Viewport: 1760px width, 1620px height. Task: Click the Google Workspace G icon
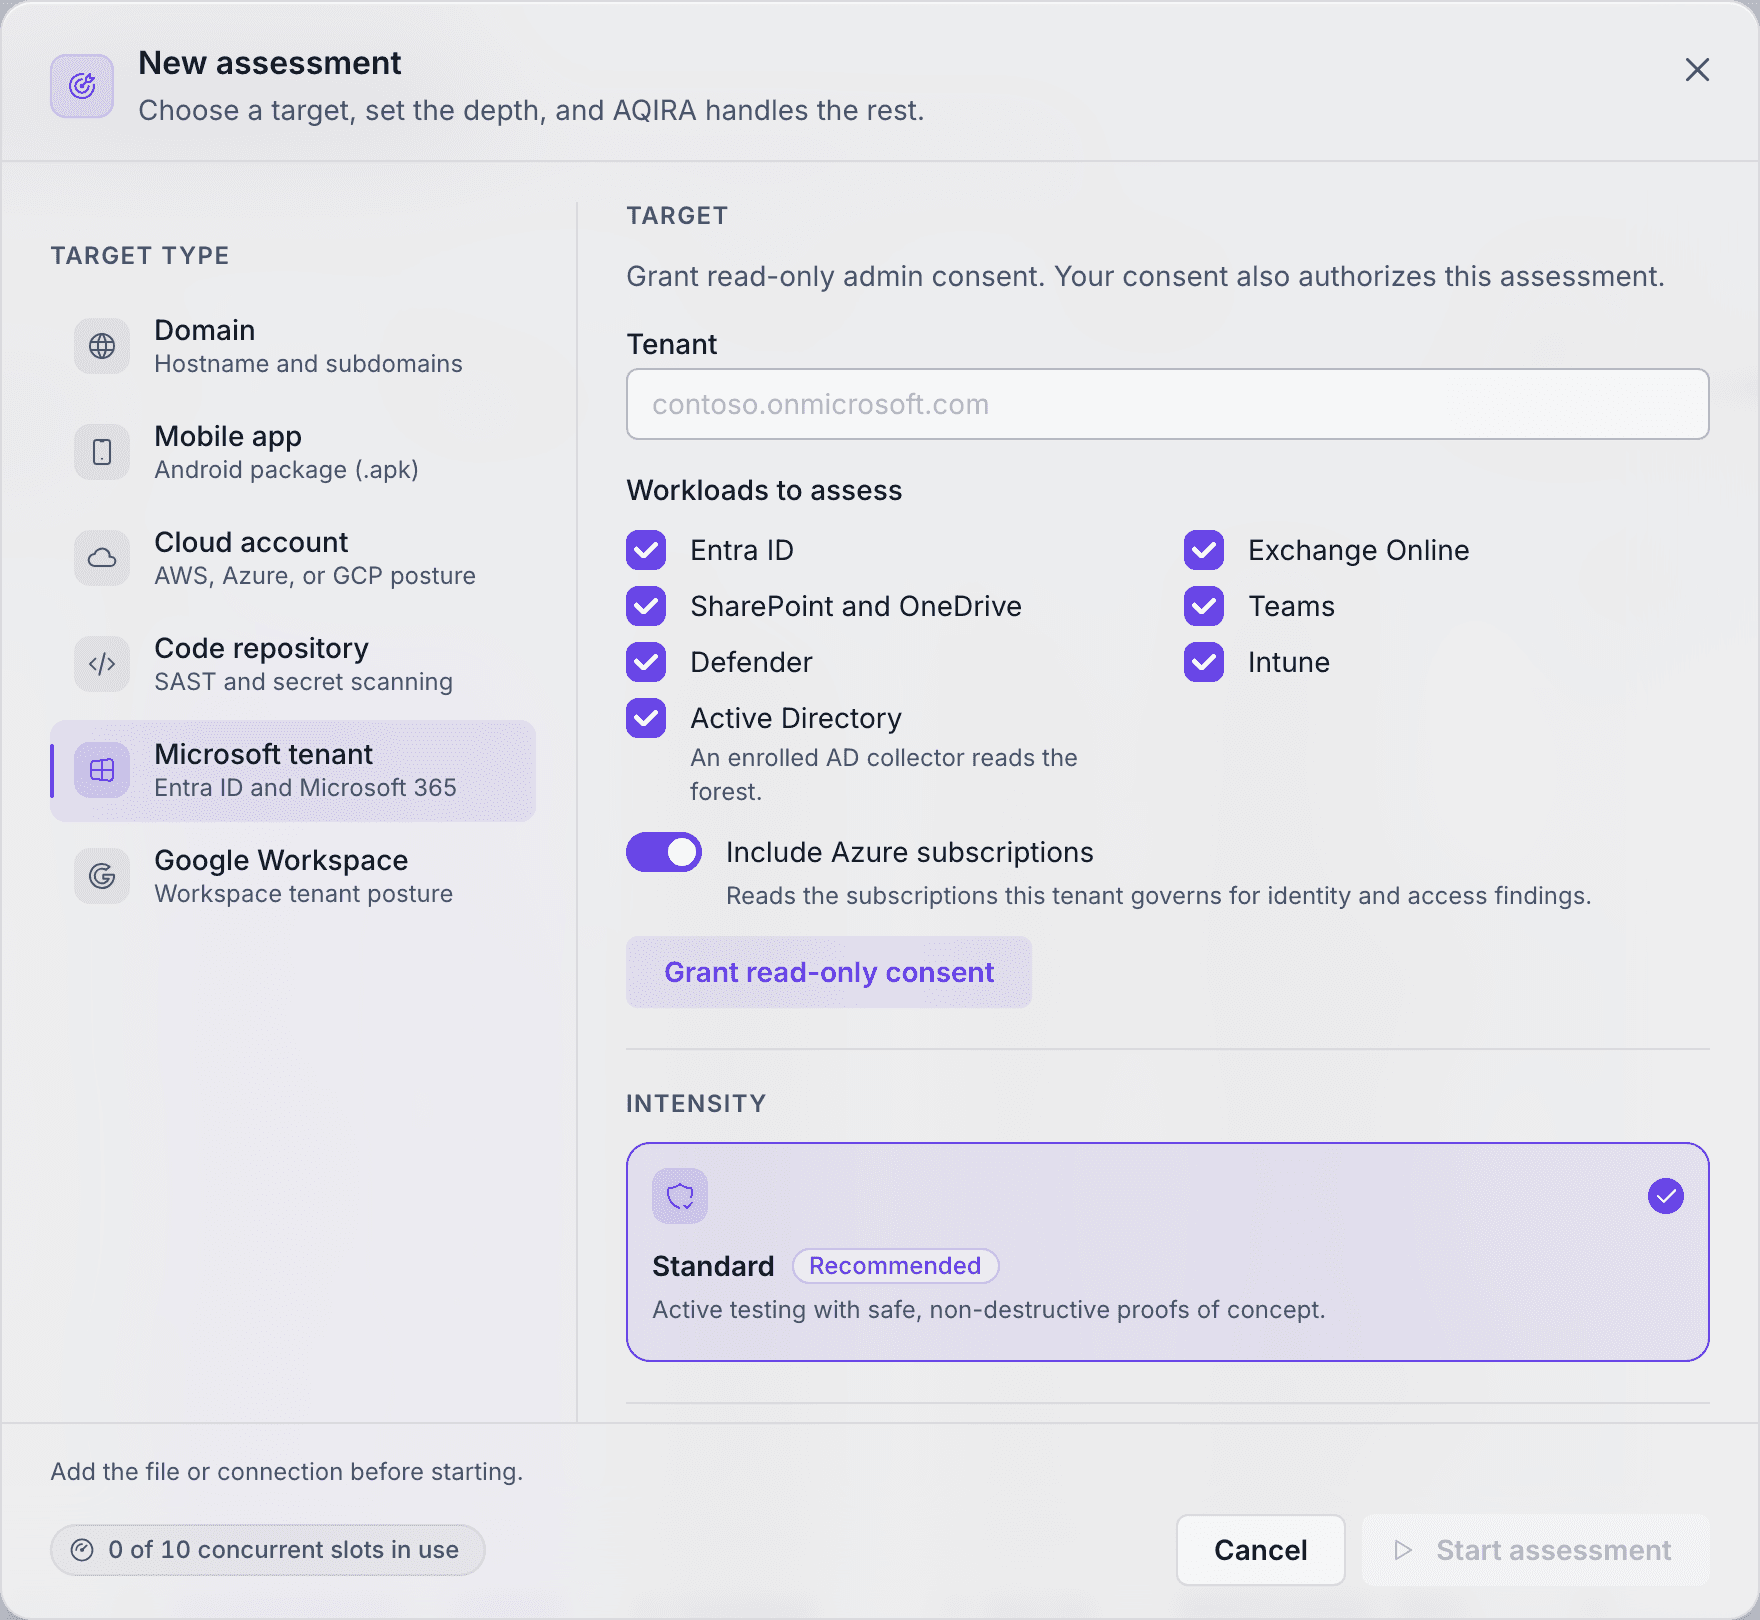102,876
